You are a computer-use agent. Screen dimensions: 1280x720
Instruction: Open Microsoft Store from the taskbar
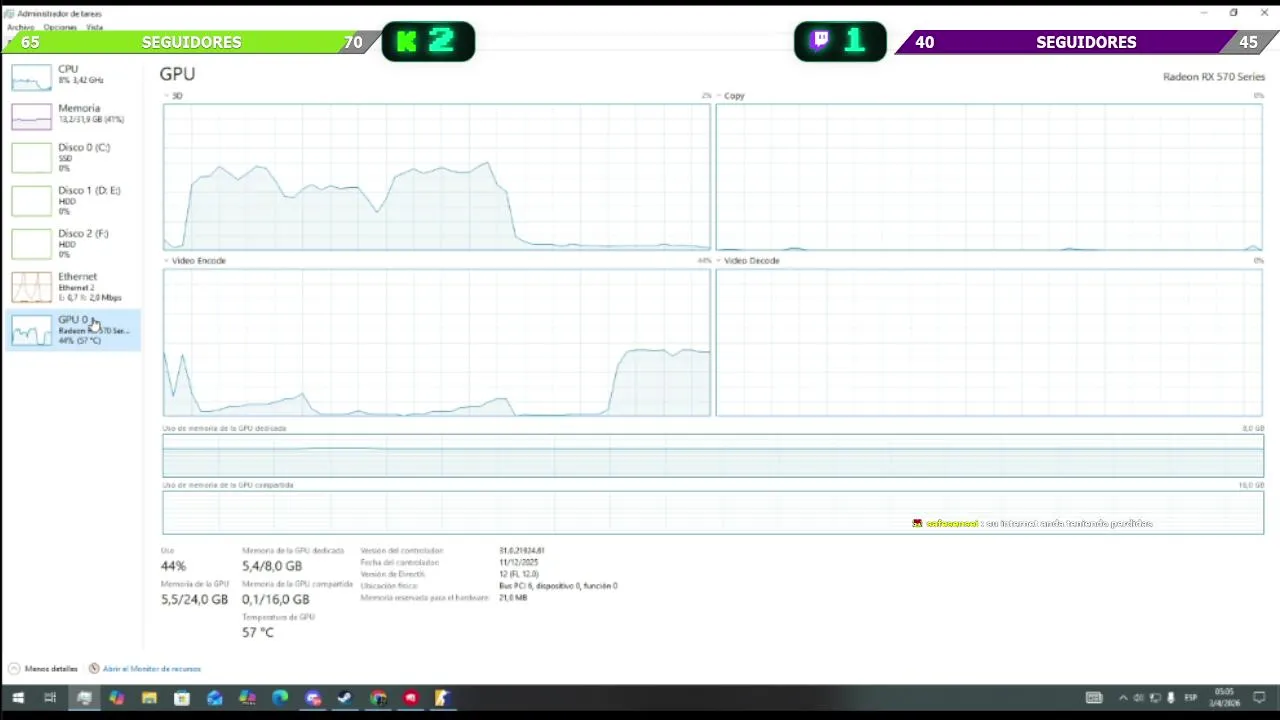click(x=182, y=698)
